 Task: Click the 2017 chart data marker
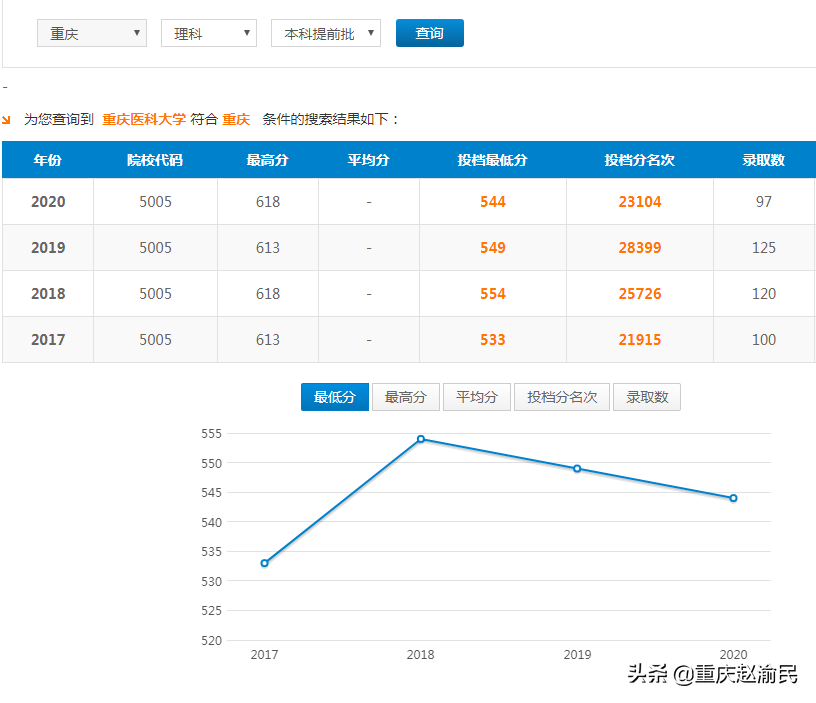(x=264, y=563)
